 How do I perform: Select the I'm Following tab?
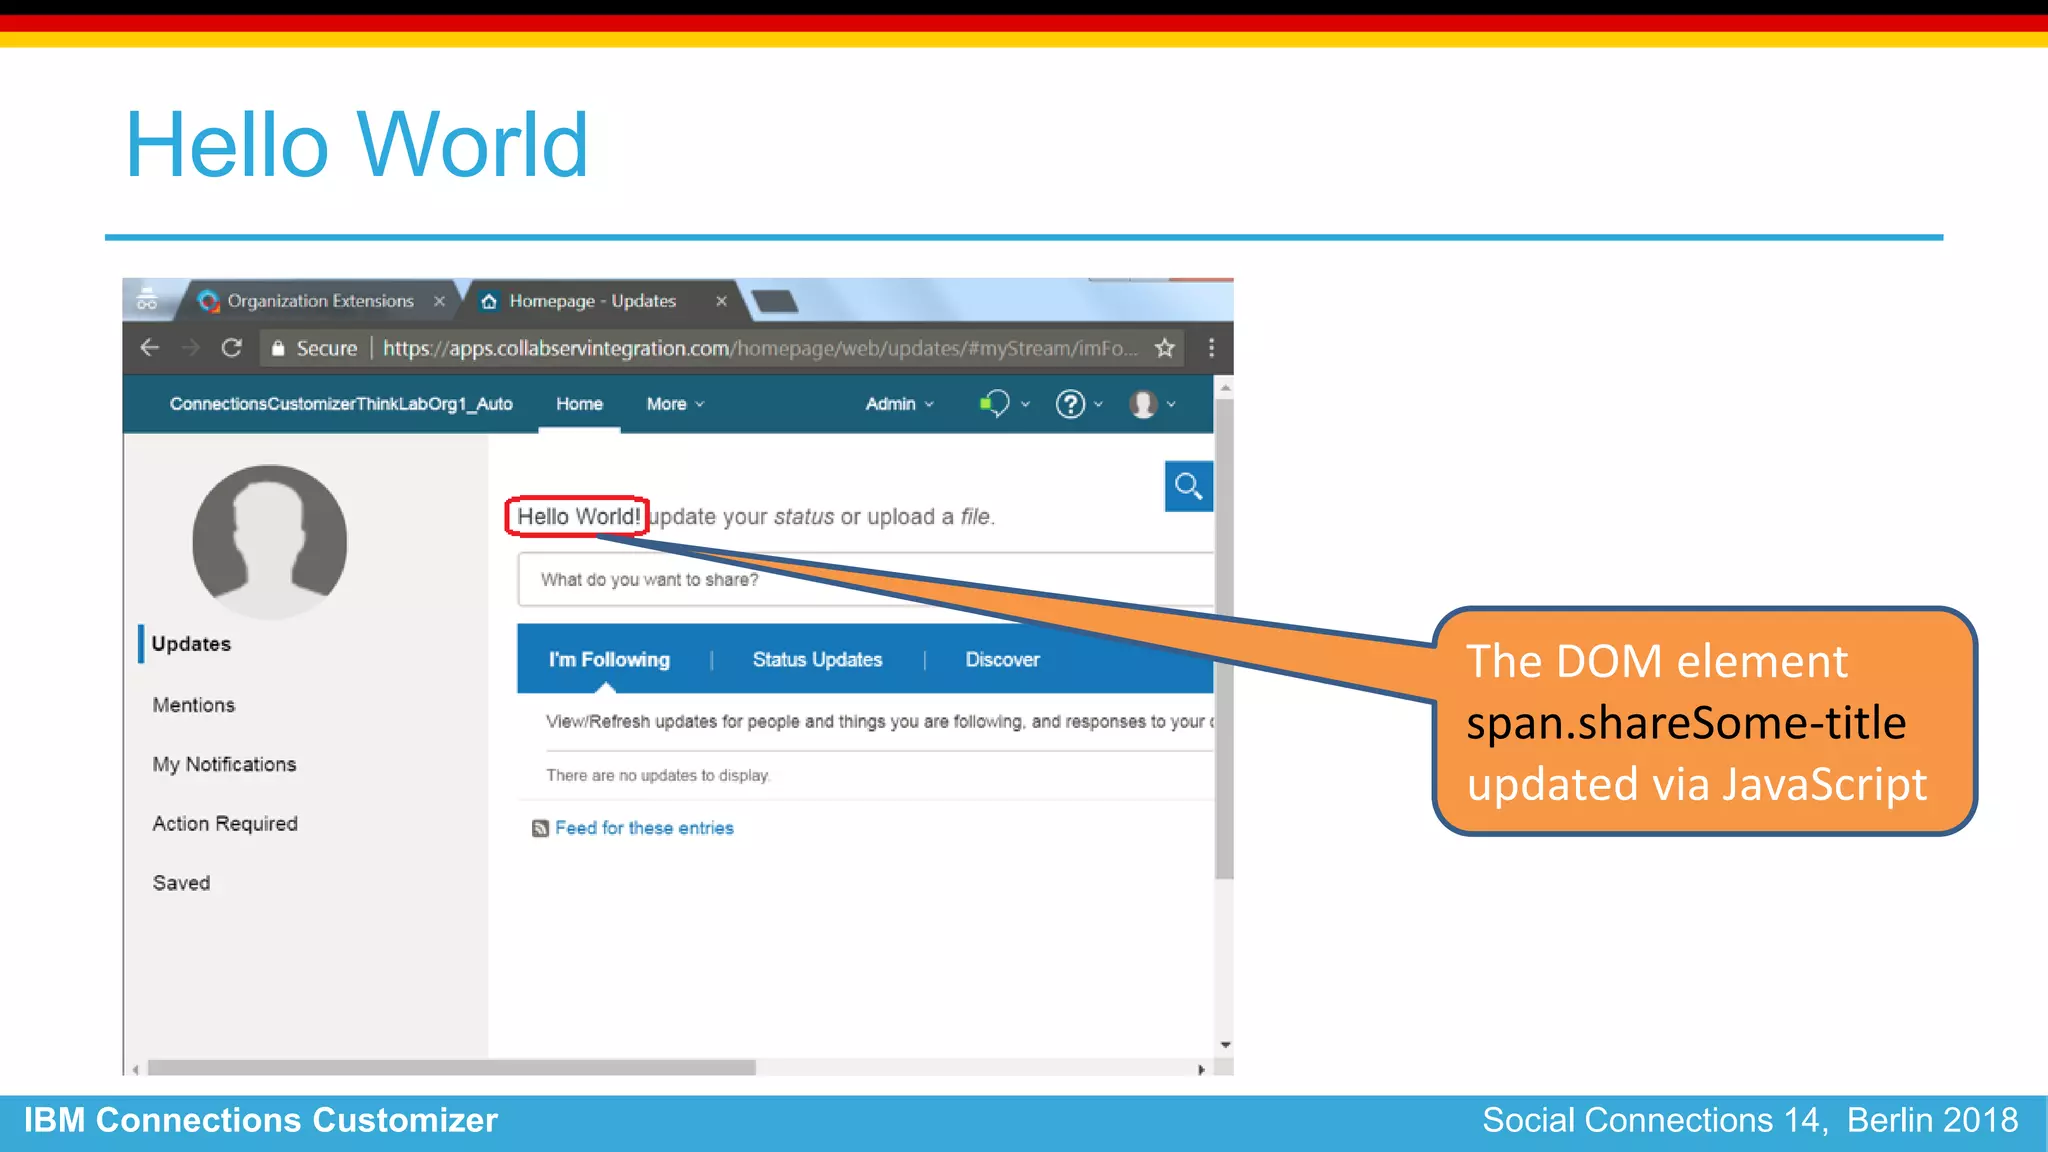tap(609, 660)
